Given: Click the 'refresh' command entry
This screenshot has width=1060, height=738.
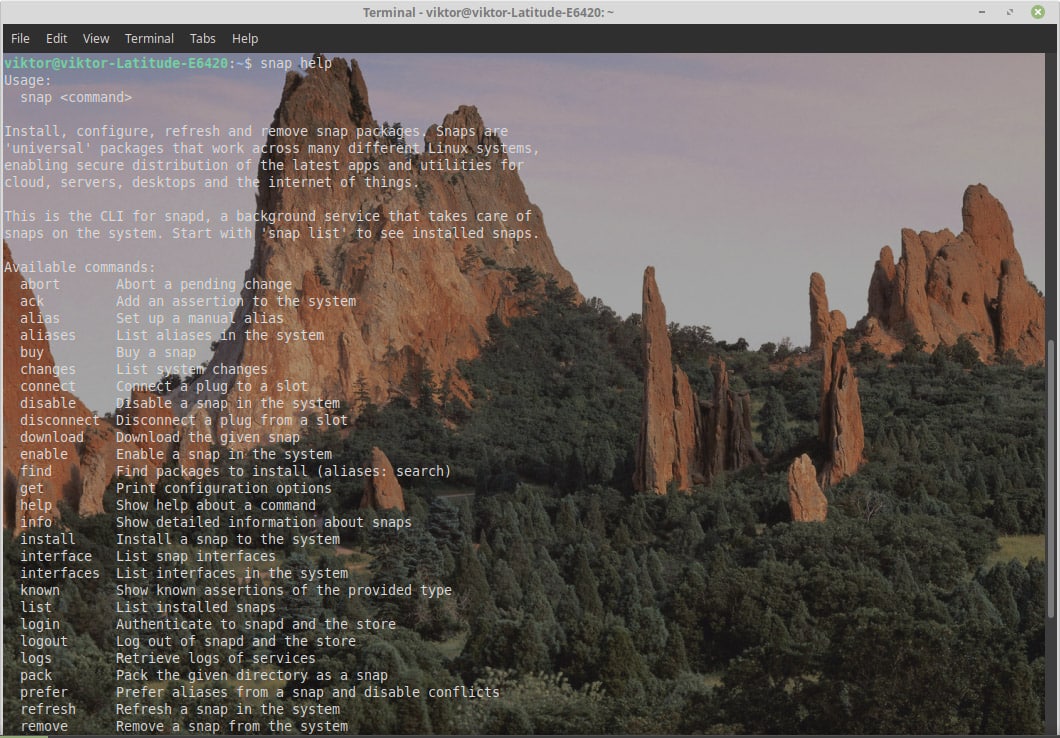Looking at the screenshot, I should click(47, 709).
